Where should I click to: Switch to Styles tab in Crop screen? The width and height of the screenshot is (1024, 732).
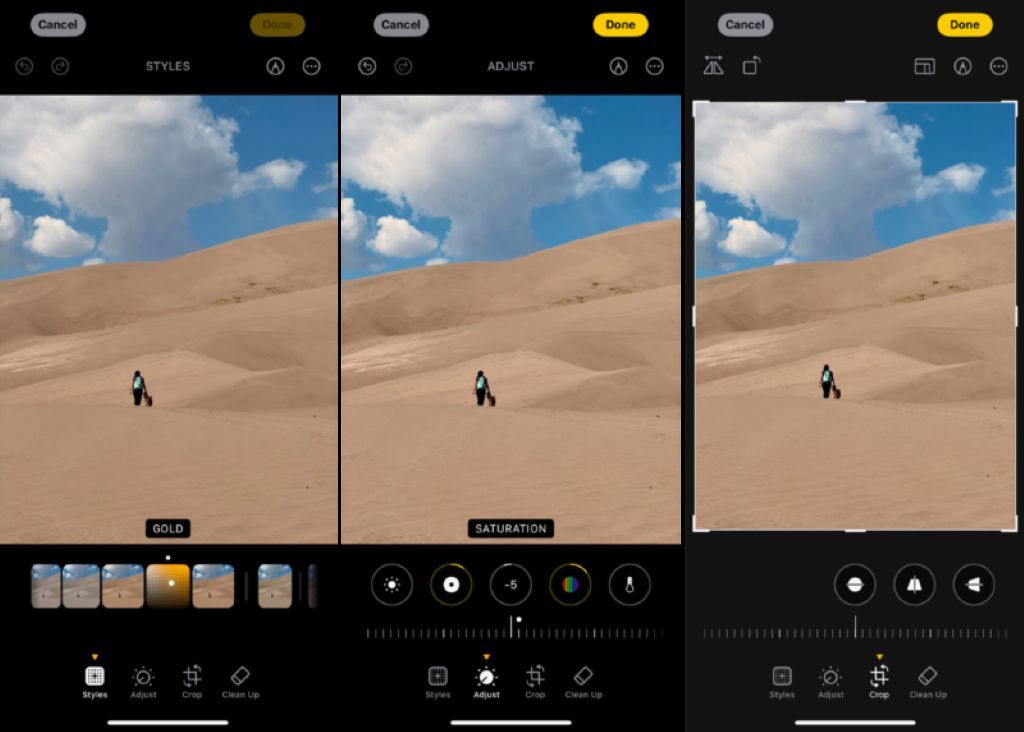click(782, 682)
